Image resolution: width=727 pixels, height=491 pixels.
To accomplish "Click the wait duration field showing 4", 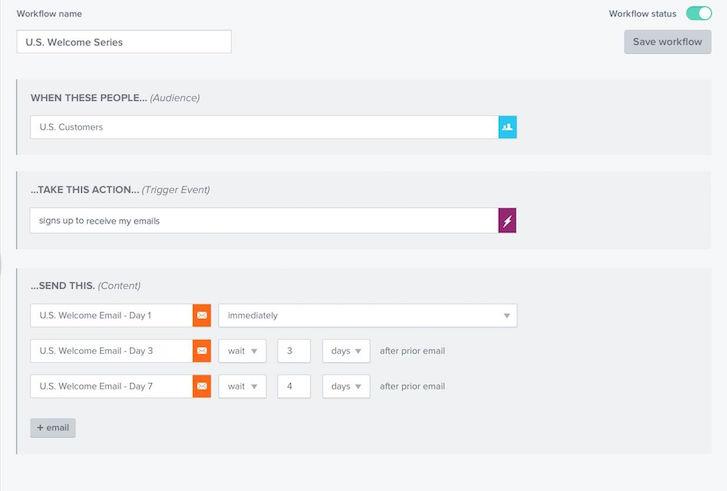I will coord(294,386).
